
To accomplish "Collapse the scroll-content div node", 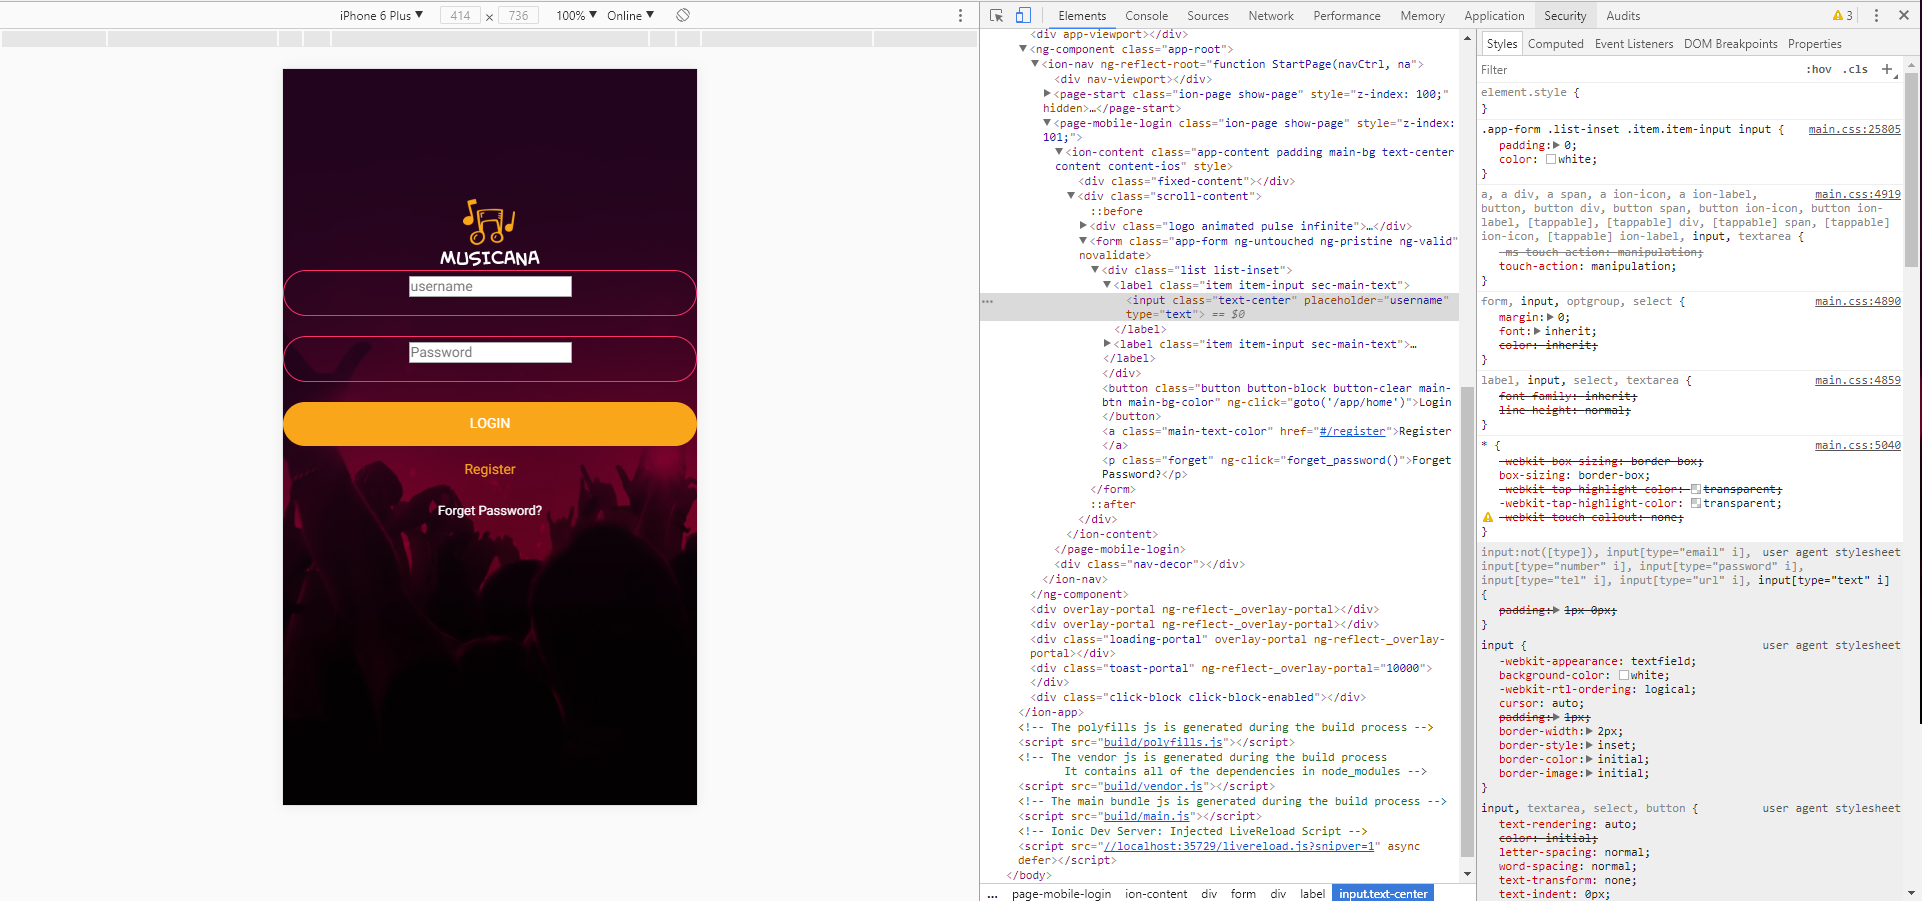I will pos(1071,196).
